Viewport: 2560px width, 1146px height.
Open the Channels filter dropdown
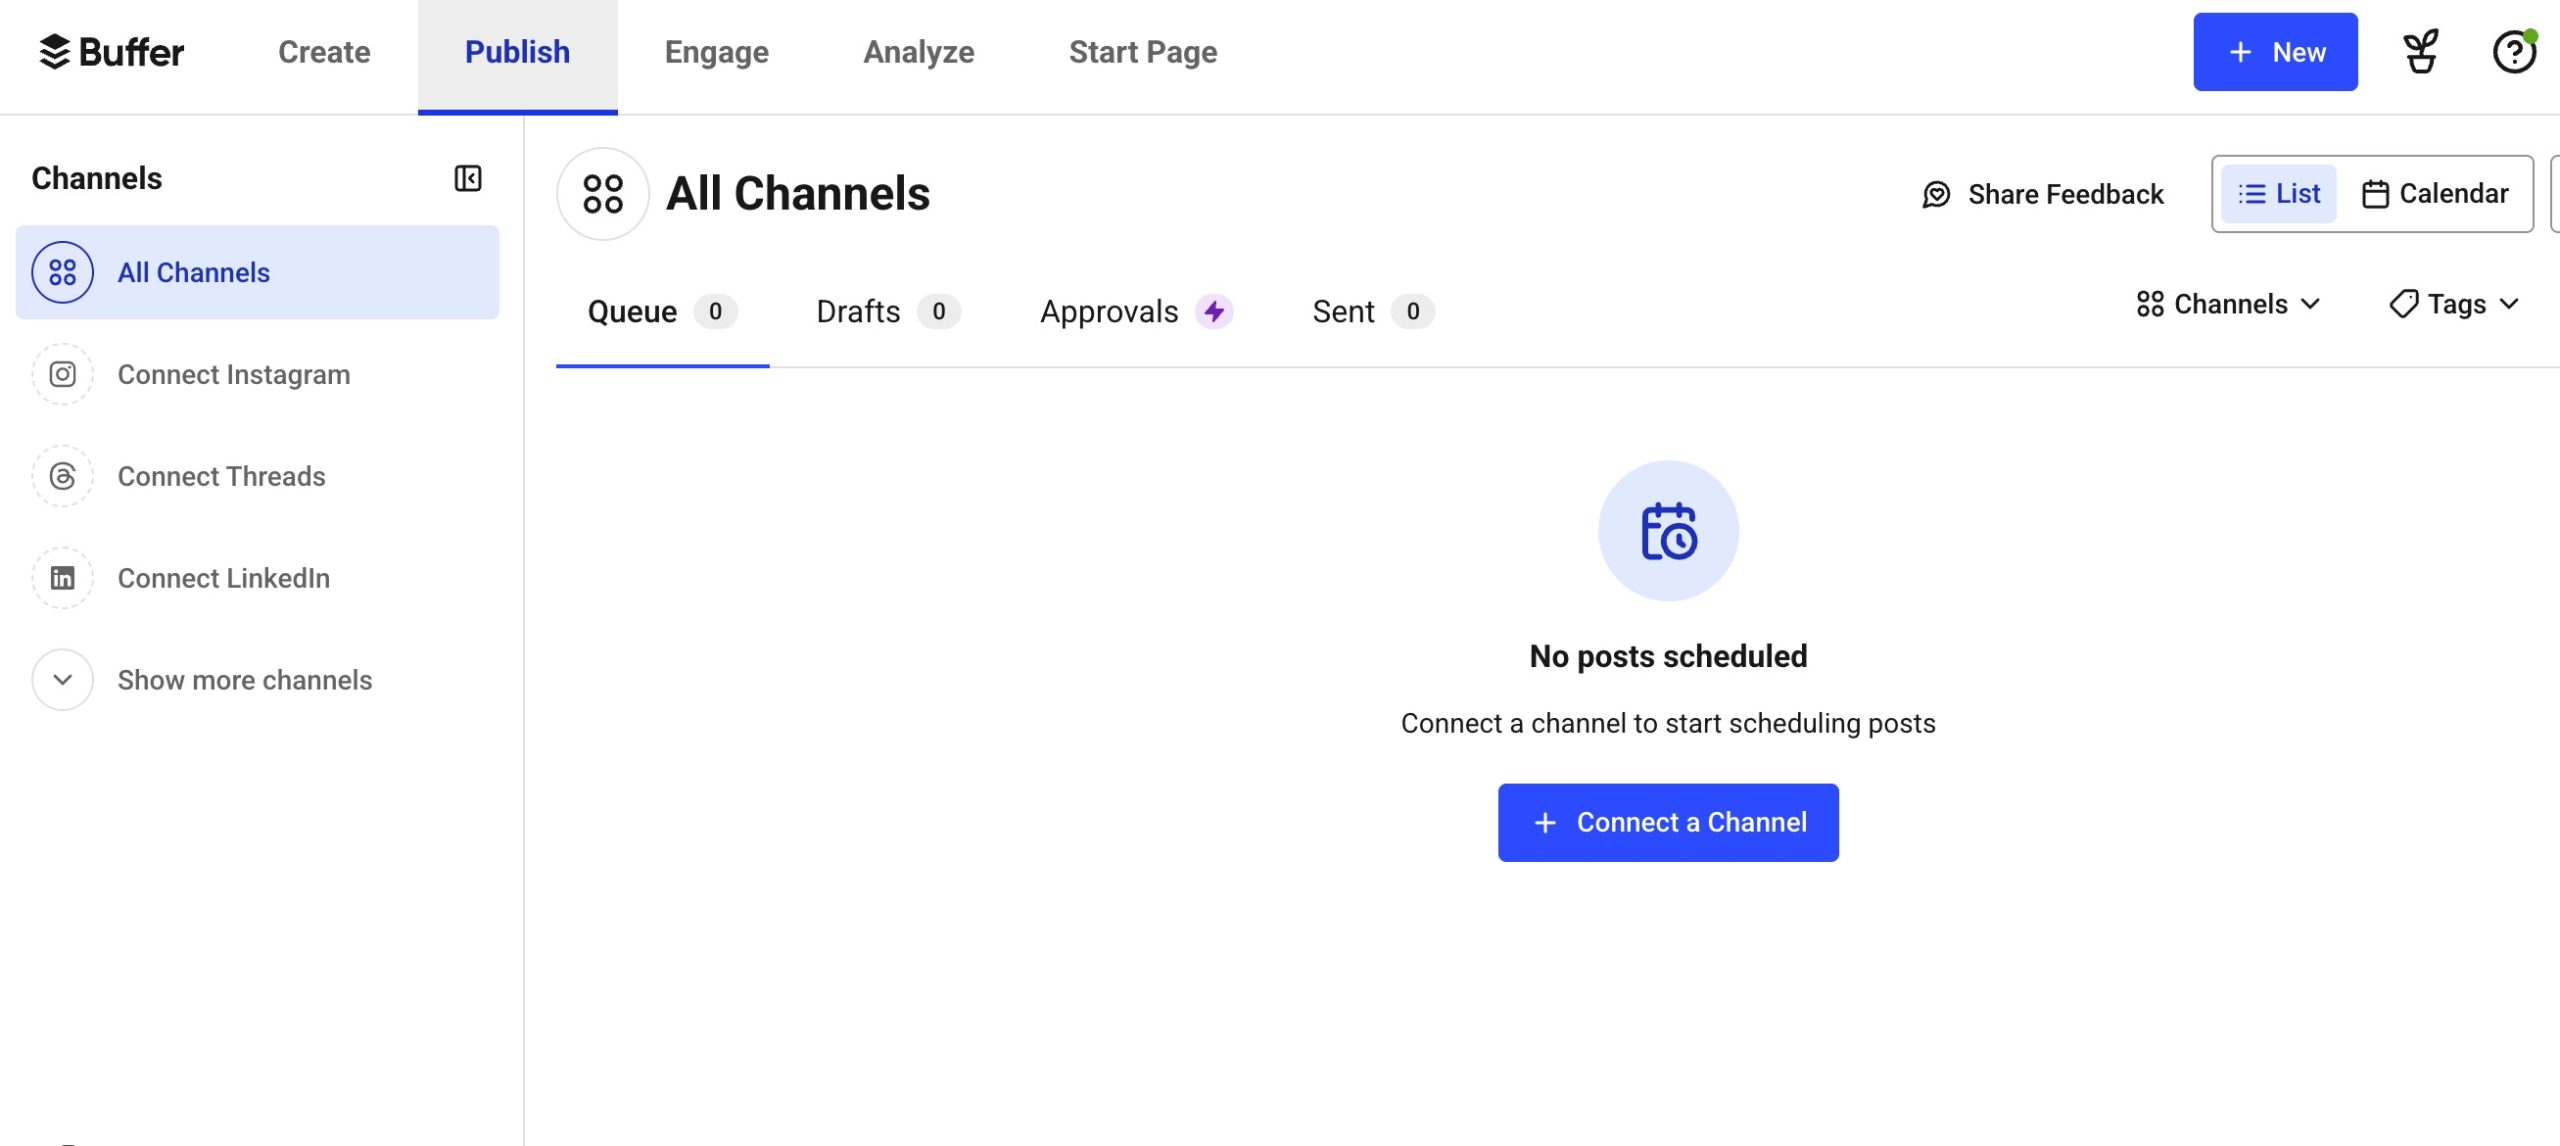coord(2228,304)
